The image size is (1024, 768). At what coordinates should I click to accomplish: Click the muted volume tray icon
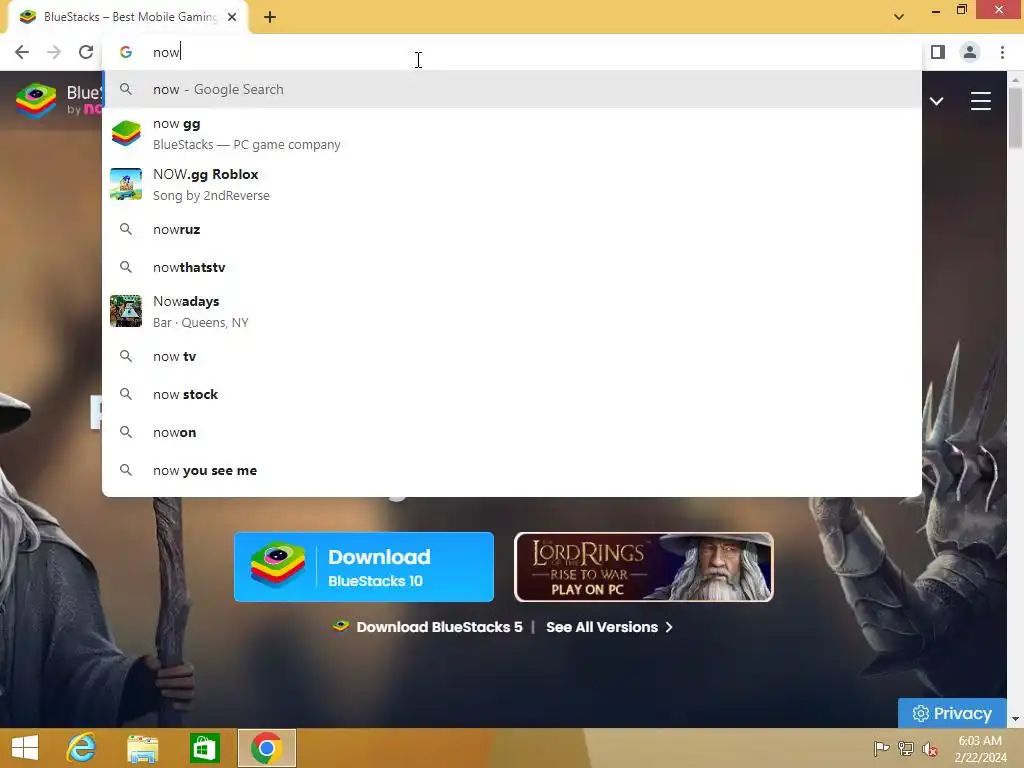pyautogui.click(x=929, y=748)
